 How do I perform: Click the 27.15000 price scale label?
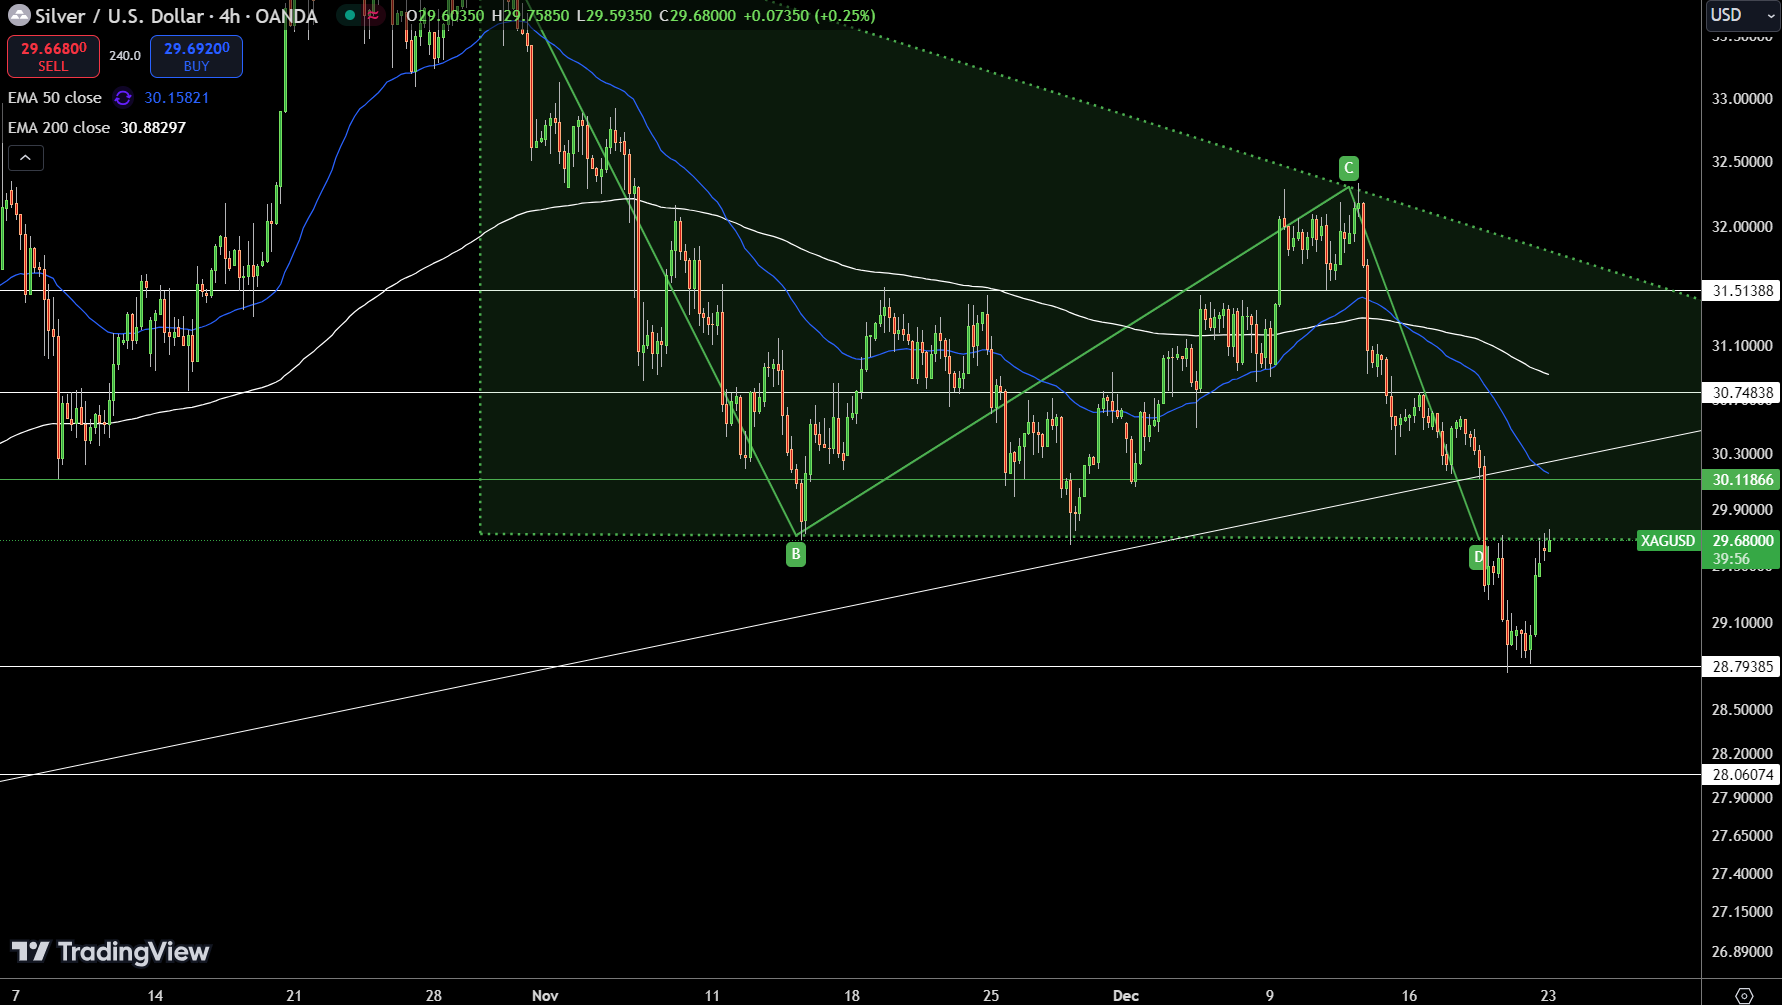(1742, 912)
